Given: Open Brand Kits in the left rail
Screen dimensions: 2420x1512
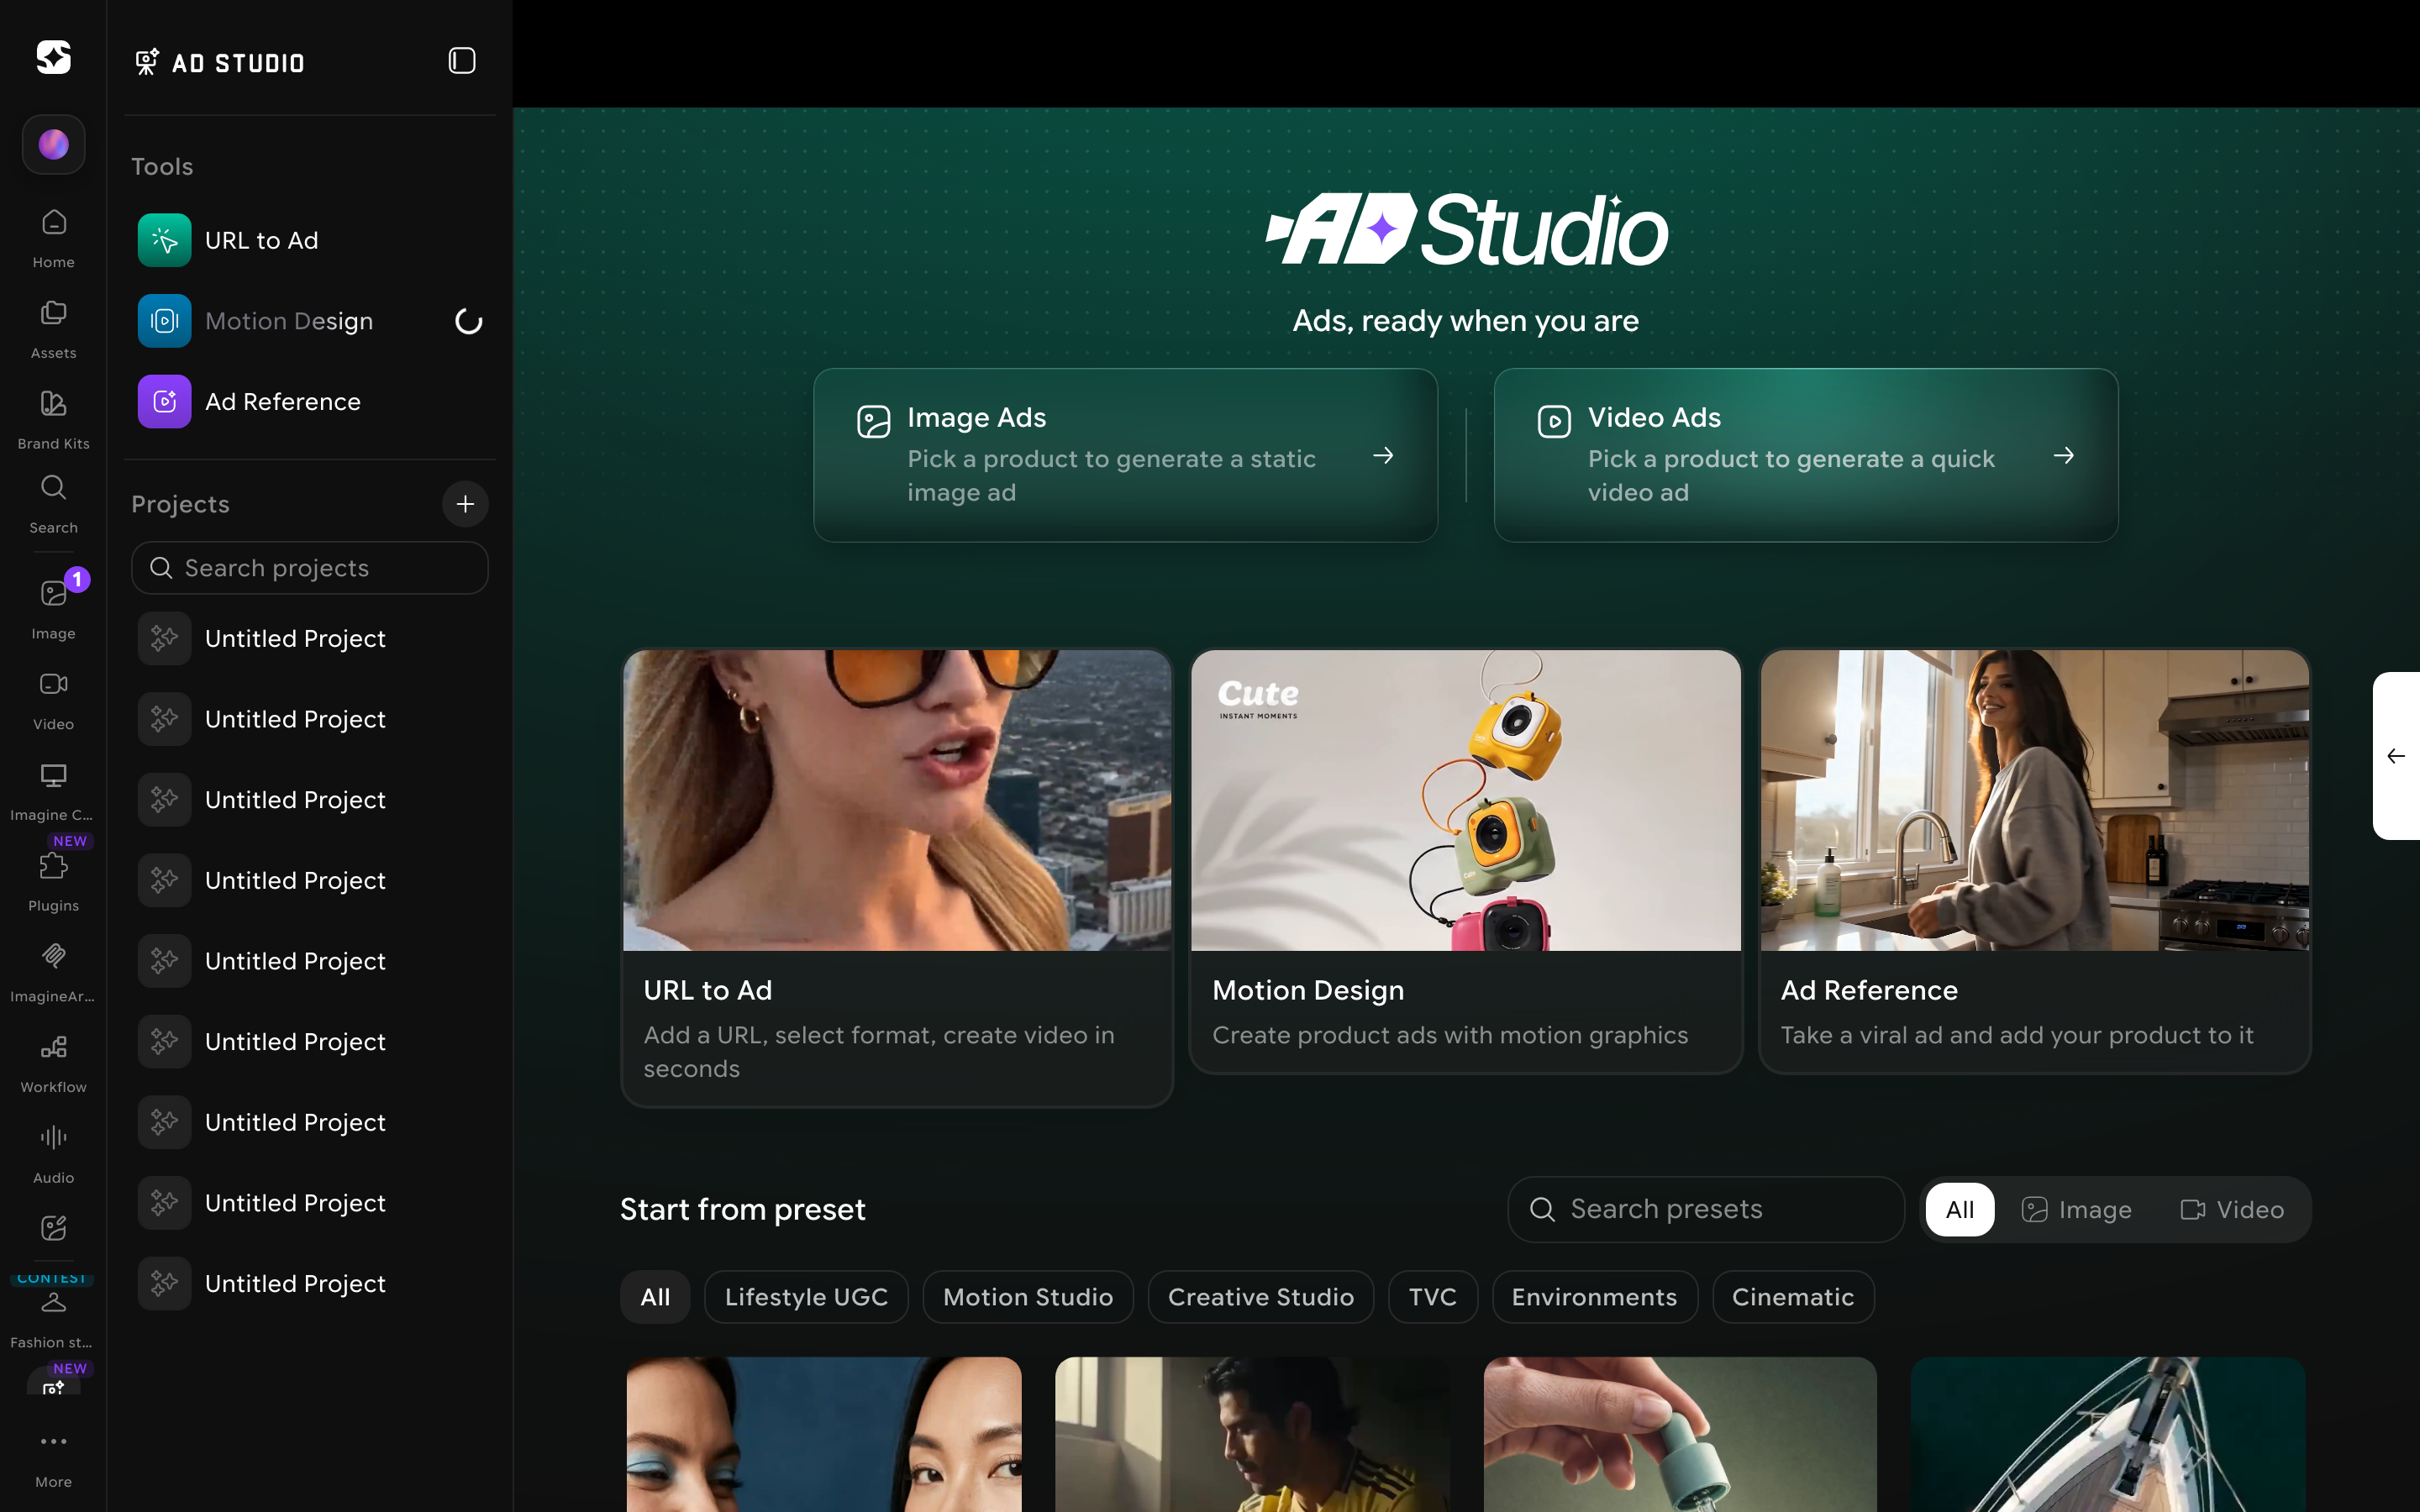Looking at the screenshot, I should point(53,420).
